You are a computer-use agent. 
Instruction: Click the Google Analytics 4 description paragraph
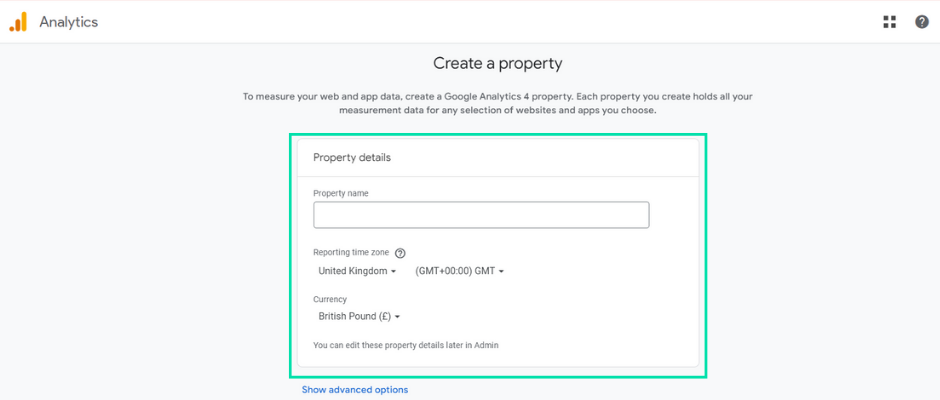(498, 103)
